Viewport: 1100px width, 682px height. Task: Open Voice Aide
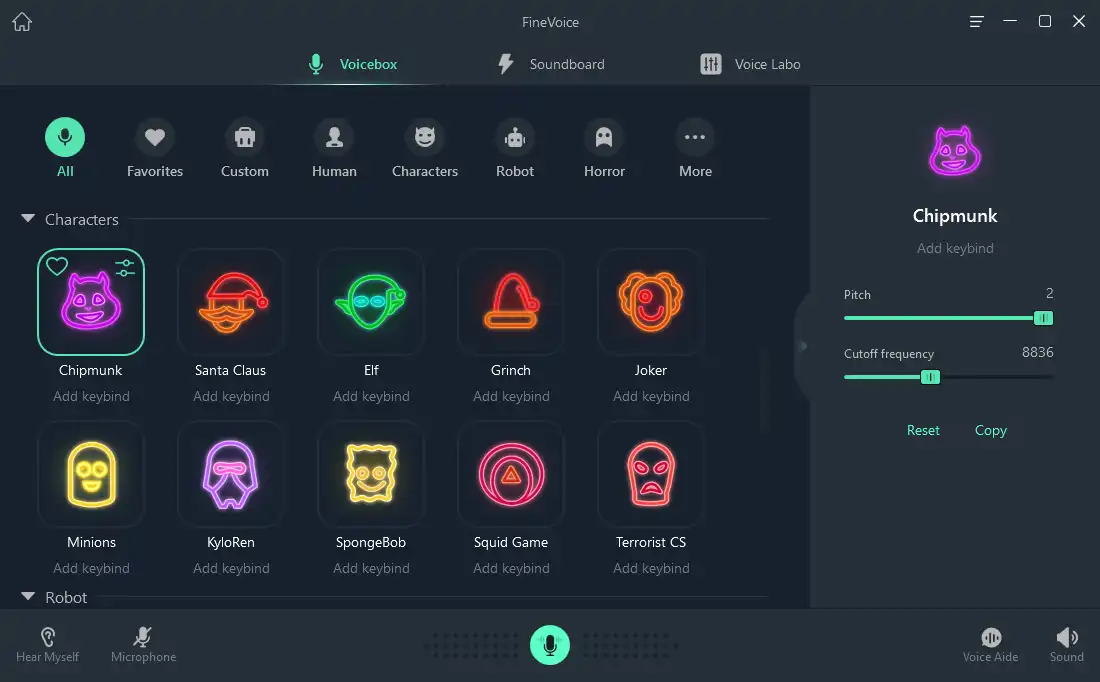click(991, 645)
